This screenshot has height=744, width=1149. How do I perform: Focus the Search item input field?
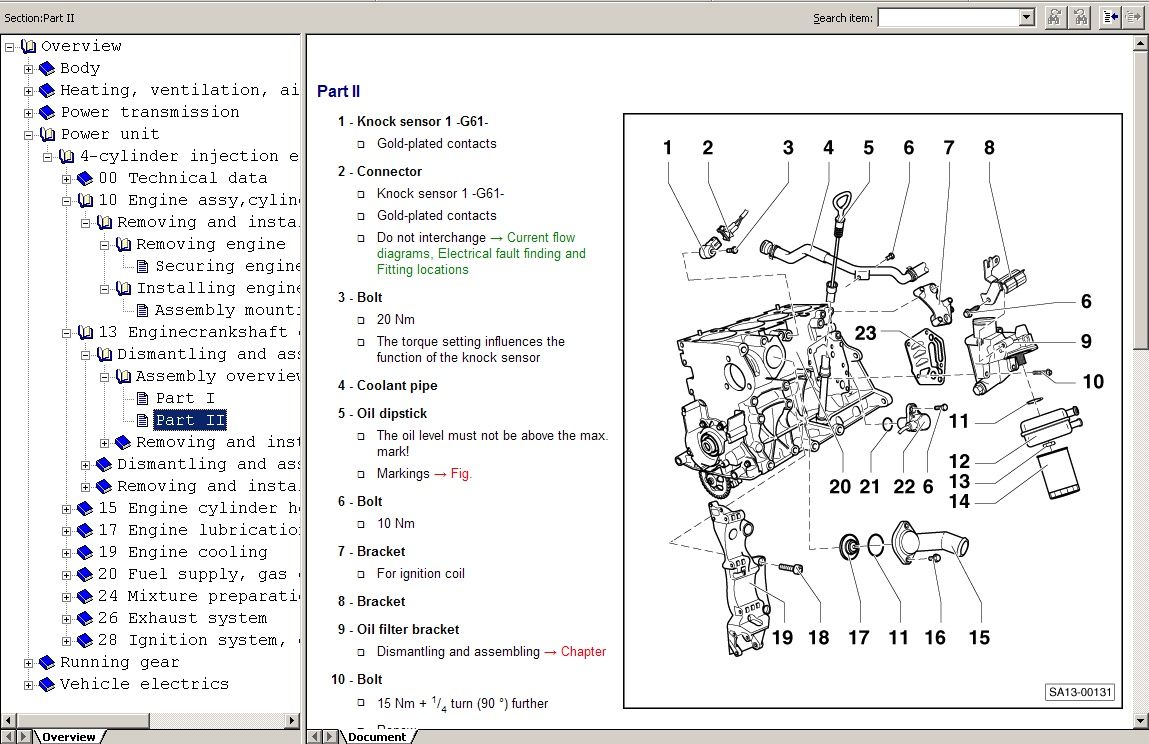coord(949,18)
